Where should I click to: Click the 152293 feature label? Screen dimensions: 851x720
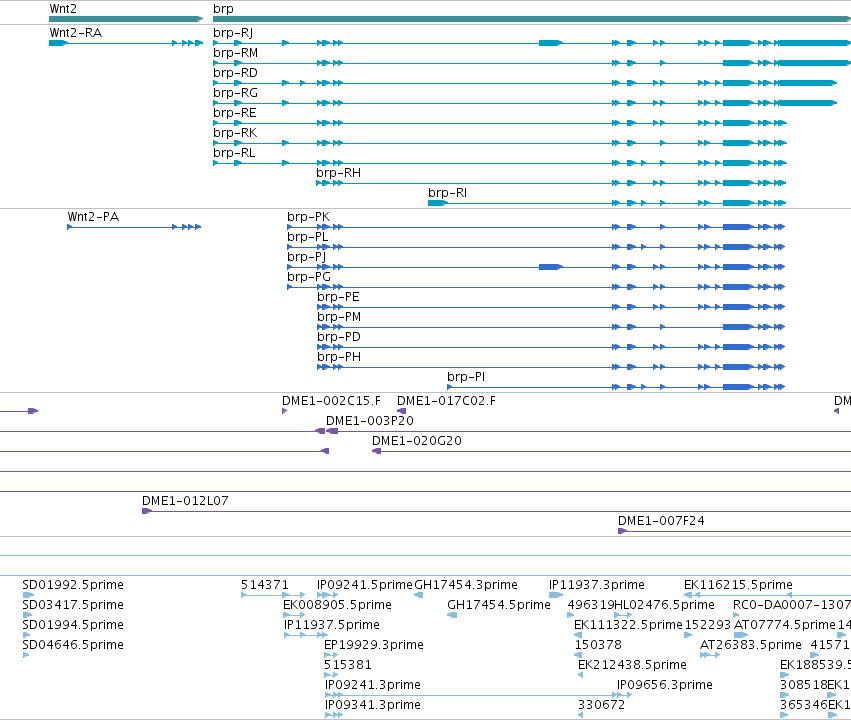[x=708, y=625]
